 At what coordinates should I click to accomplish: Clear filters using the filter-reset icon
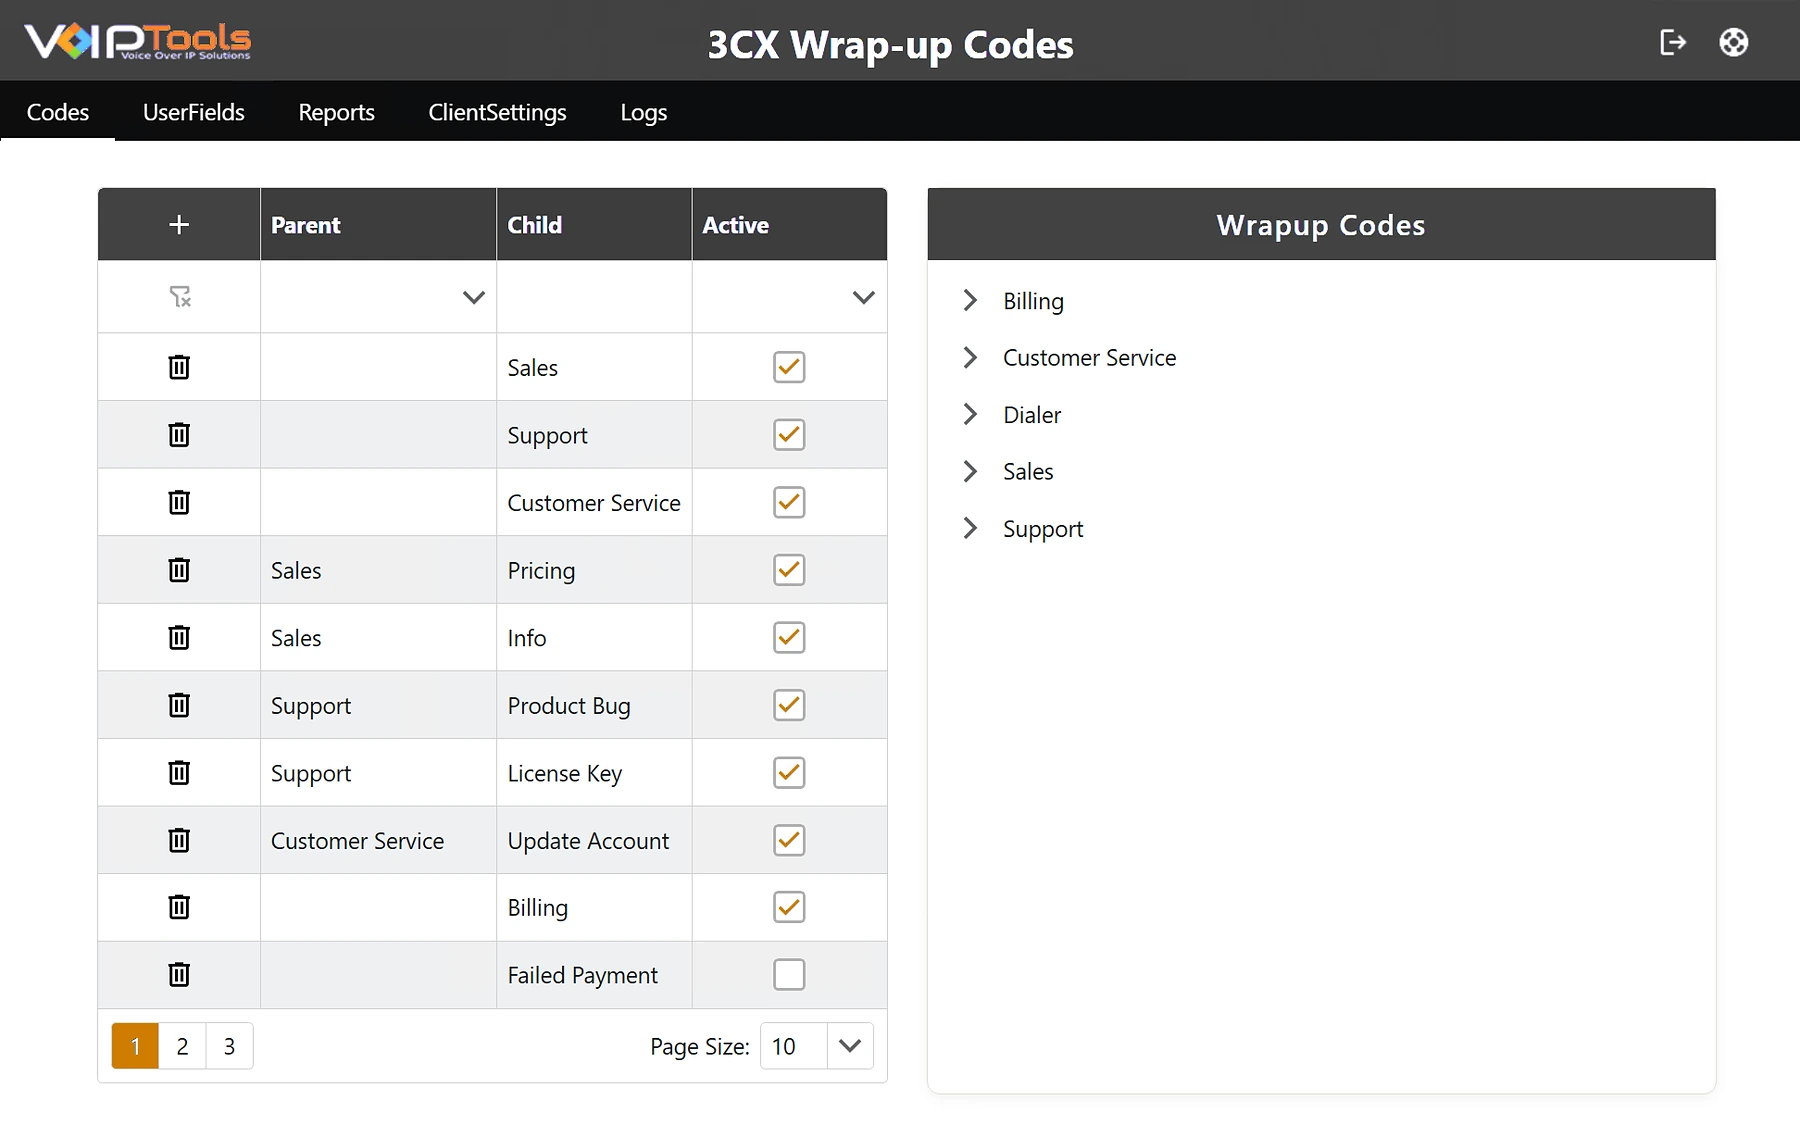[x=180, y=297]
